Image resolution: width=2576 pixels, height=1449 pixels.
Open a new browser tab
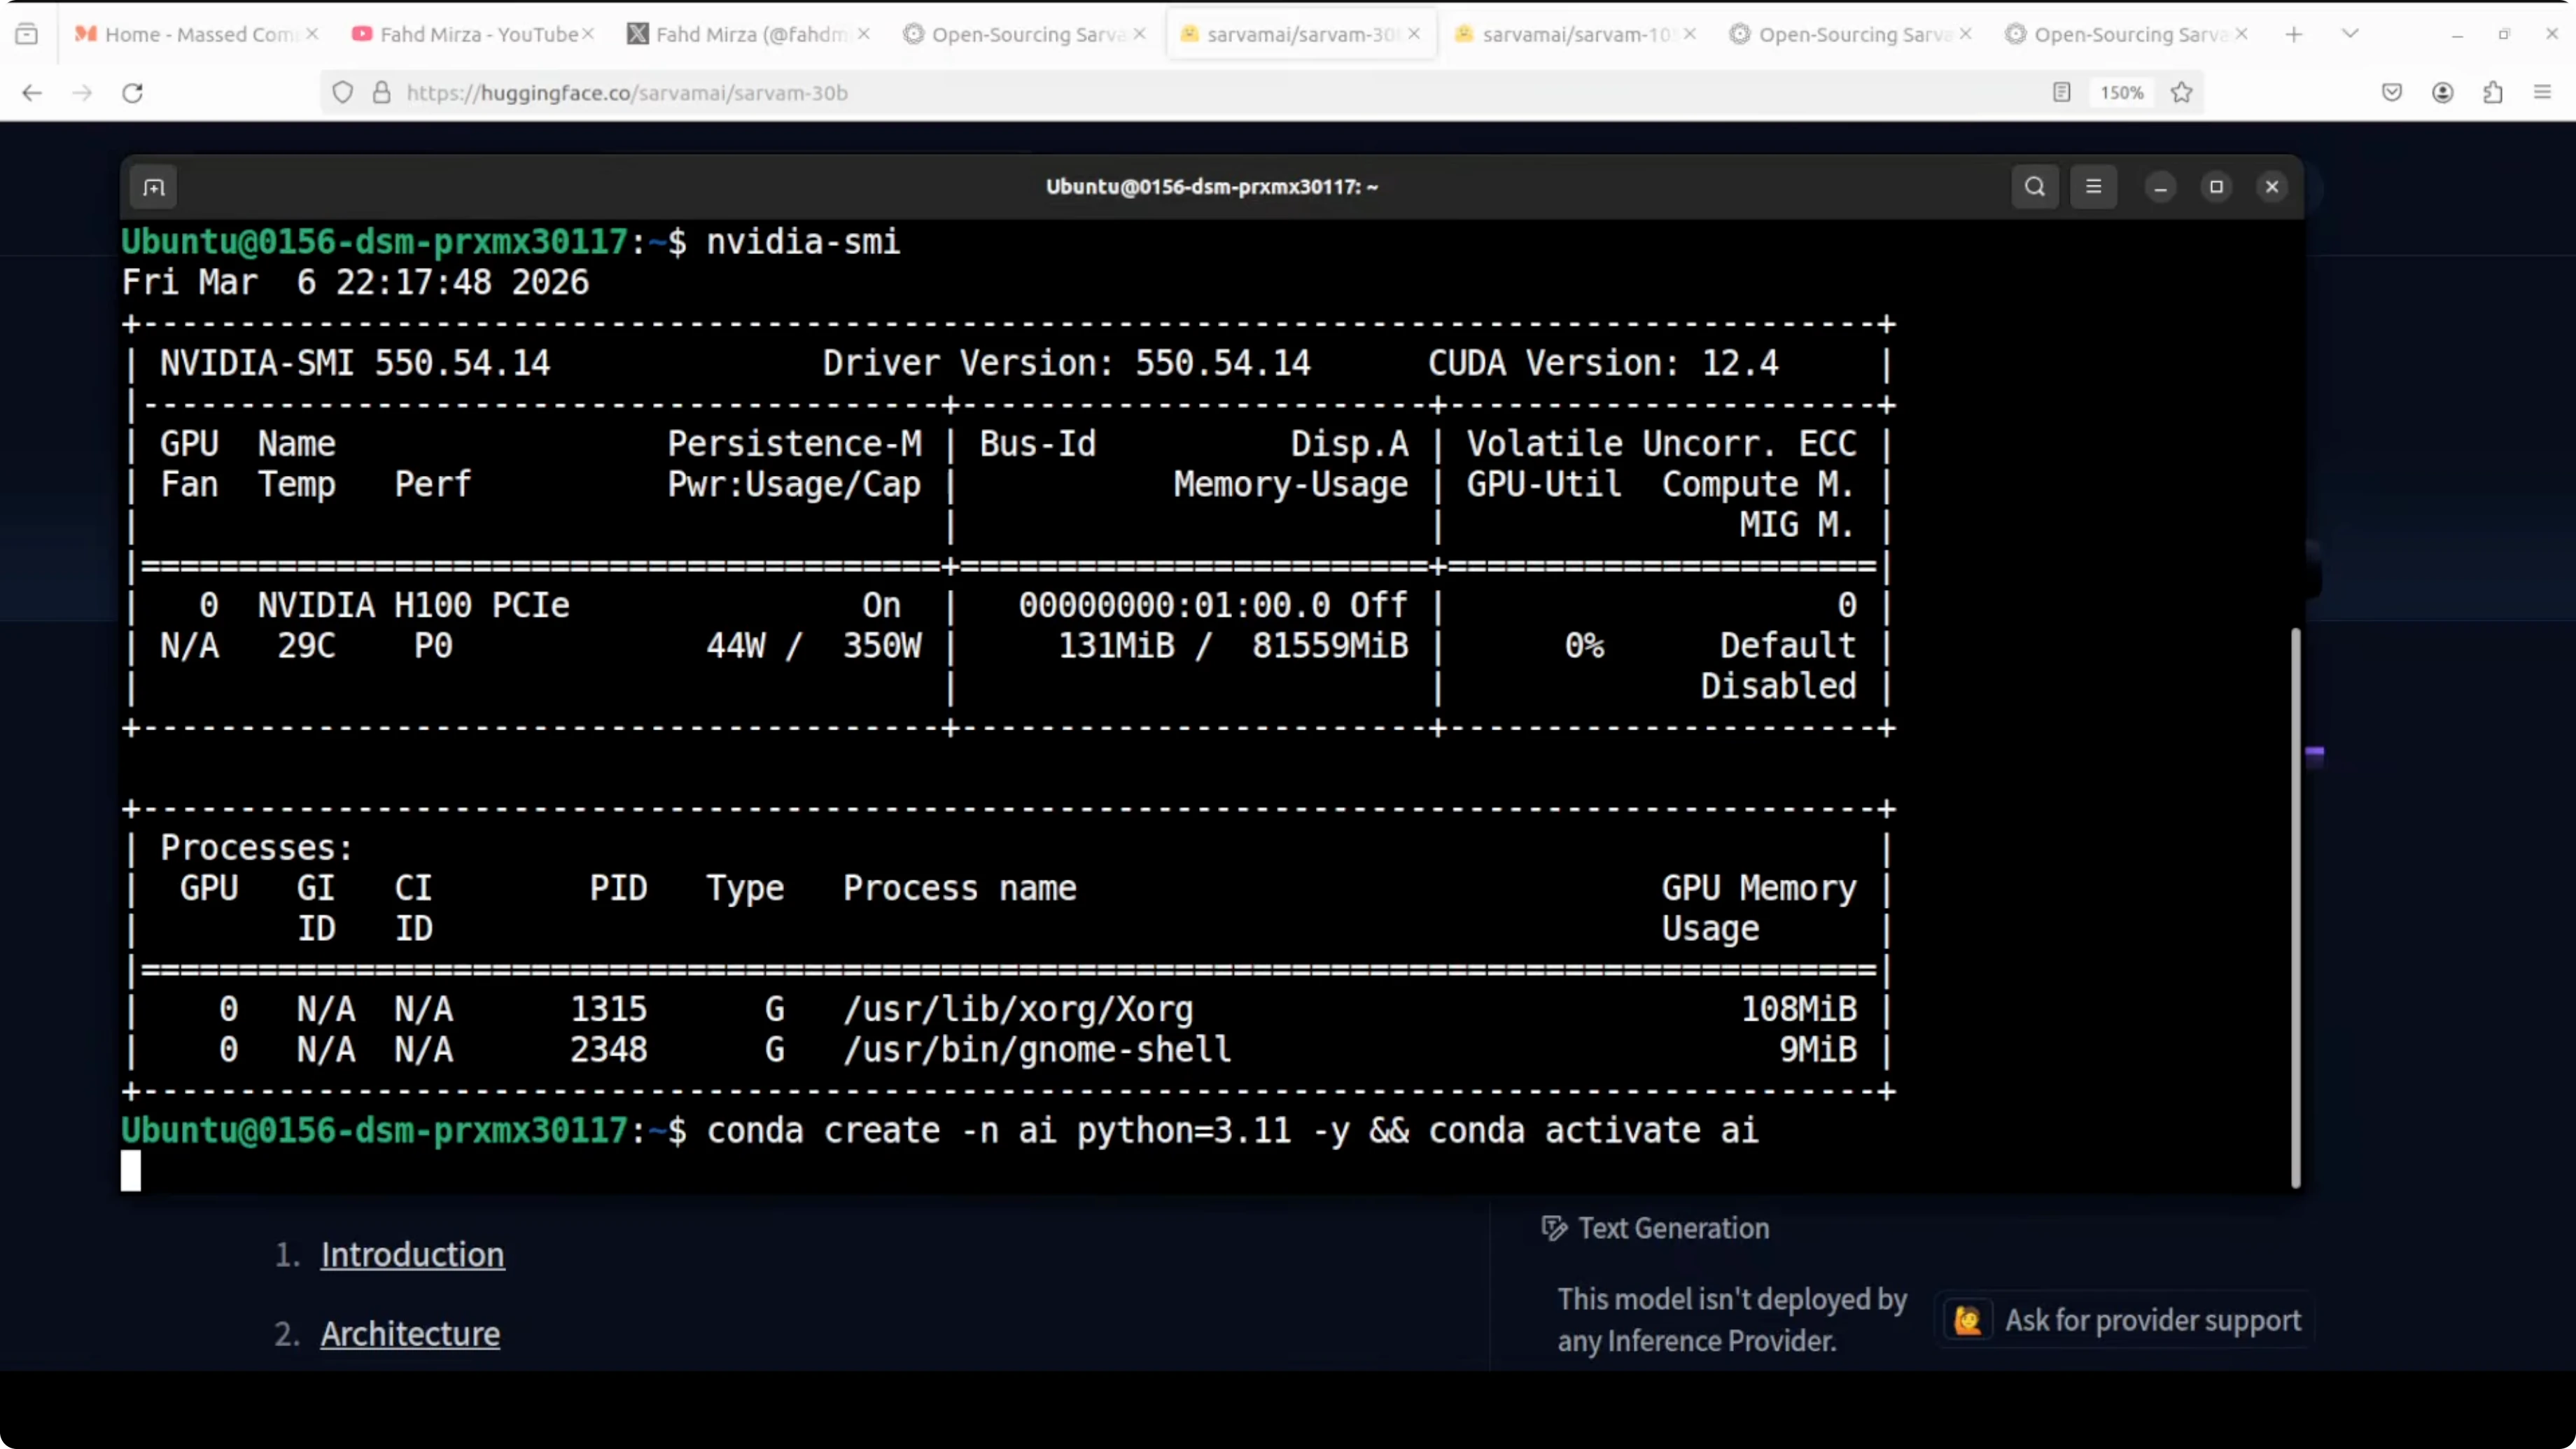point(2294,34)
